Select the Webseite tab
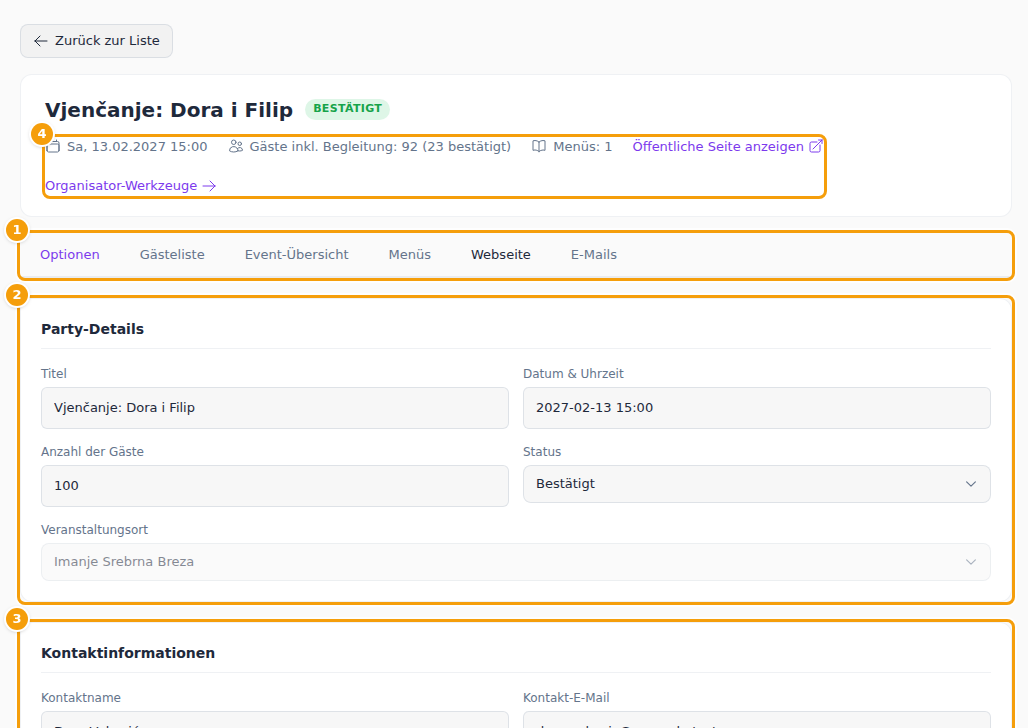Image resolution: width=1028 pixels, height=728 pixels. click(501, 254)
